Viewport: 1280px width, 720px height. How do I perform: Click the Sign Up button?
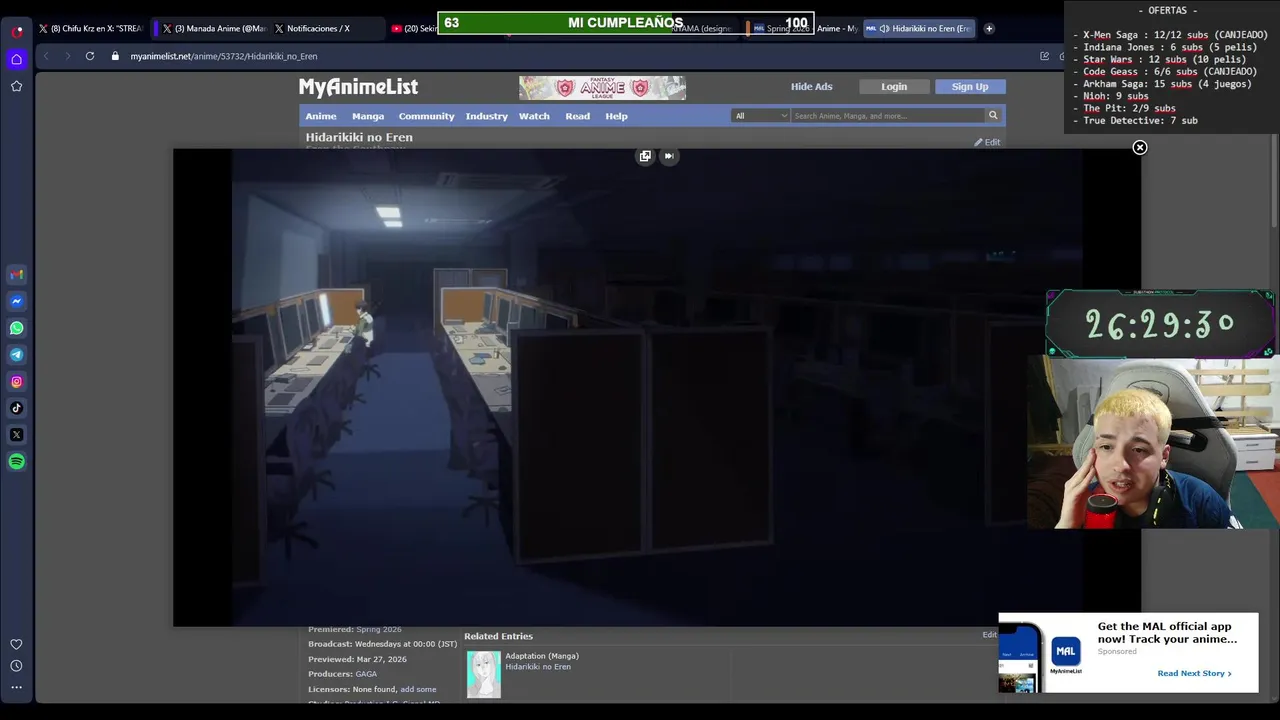pyautogui.click(x=970, y=87)
